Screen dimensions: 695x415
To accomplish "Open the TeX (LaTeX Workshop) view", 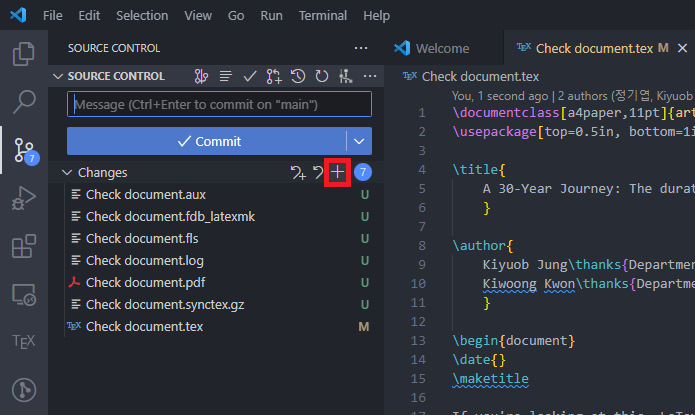I will tap(23, 342).
